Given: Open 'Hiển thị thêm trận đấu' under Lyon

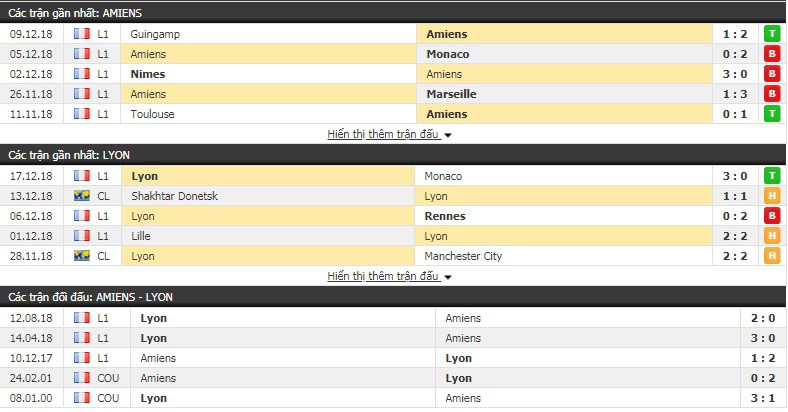Looking at the screenshot, I should coord(383,276).
